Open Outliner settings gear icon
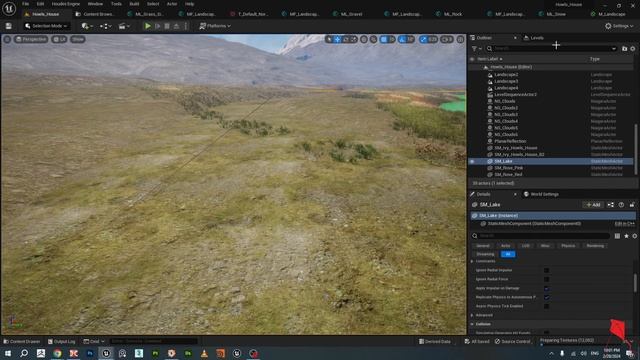The image size is (640, 360). tap(633, 49)
